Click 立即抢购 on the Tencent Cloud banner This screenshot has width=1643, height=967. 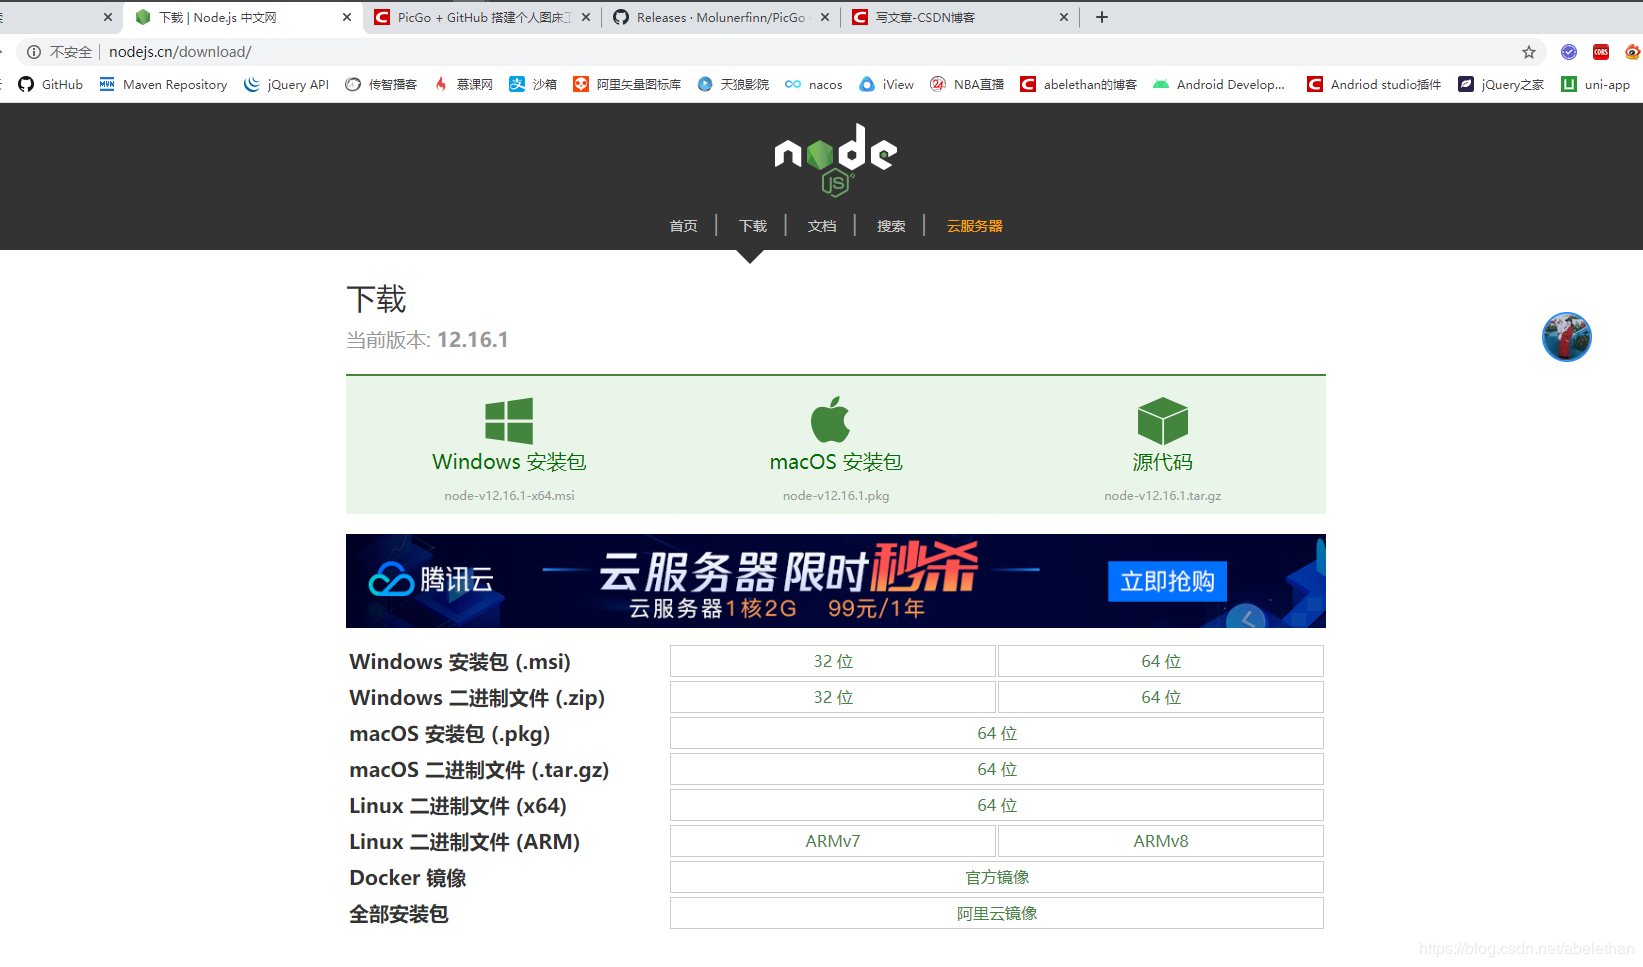[1167, 581]
